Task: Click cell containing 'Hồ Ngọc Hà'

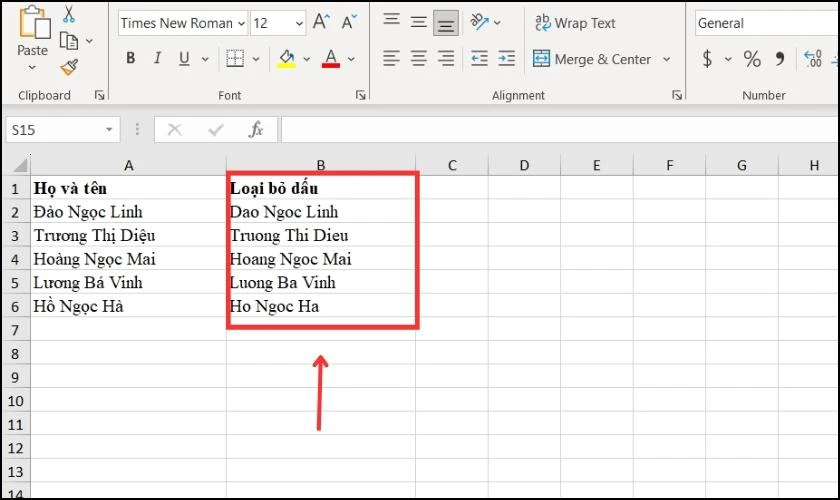Action: pos(129,306)
